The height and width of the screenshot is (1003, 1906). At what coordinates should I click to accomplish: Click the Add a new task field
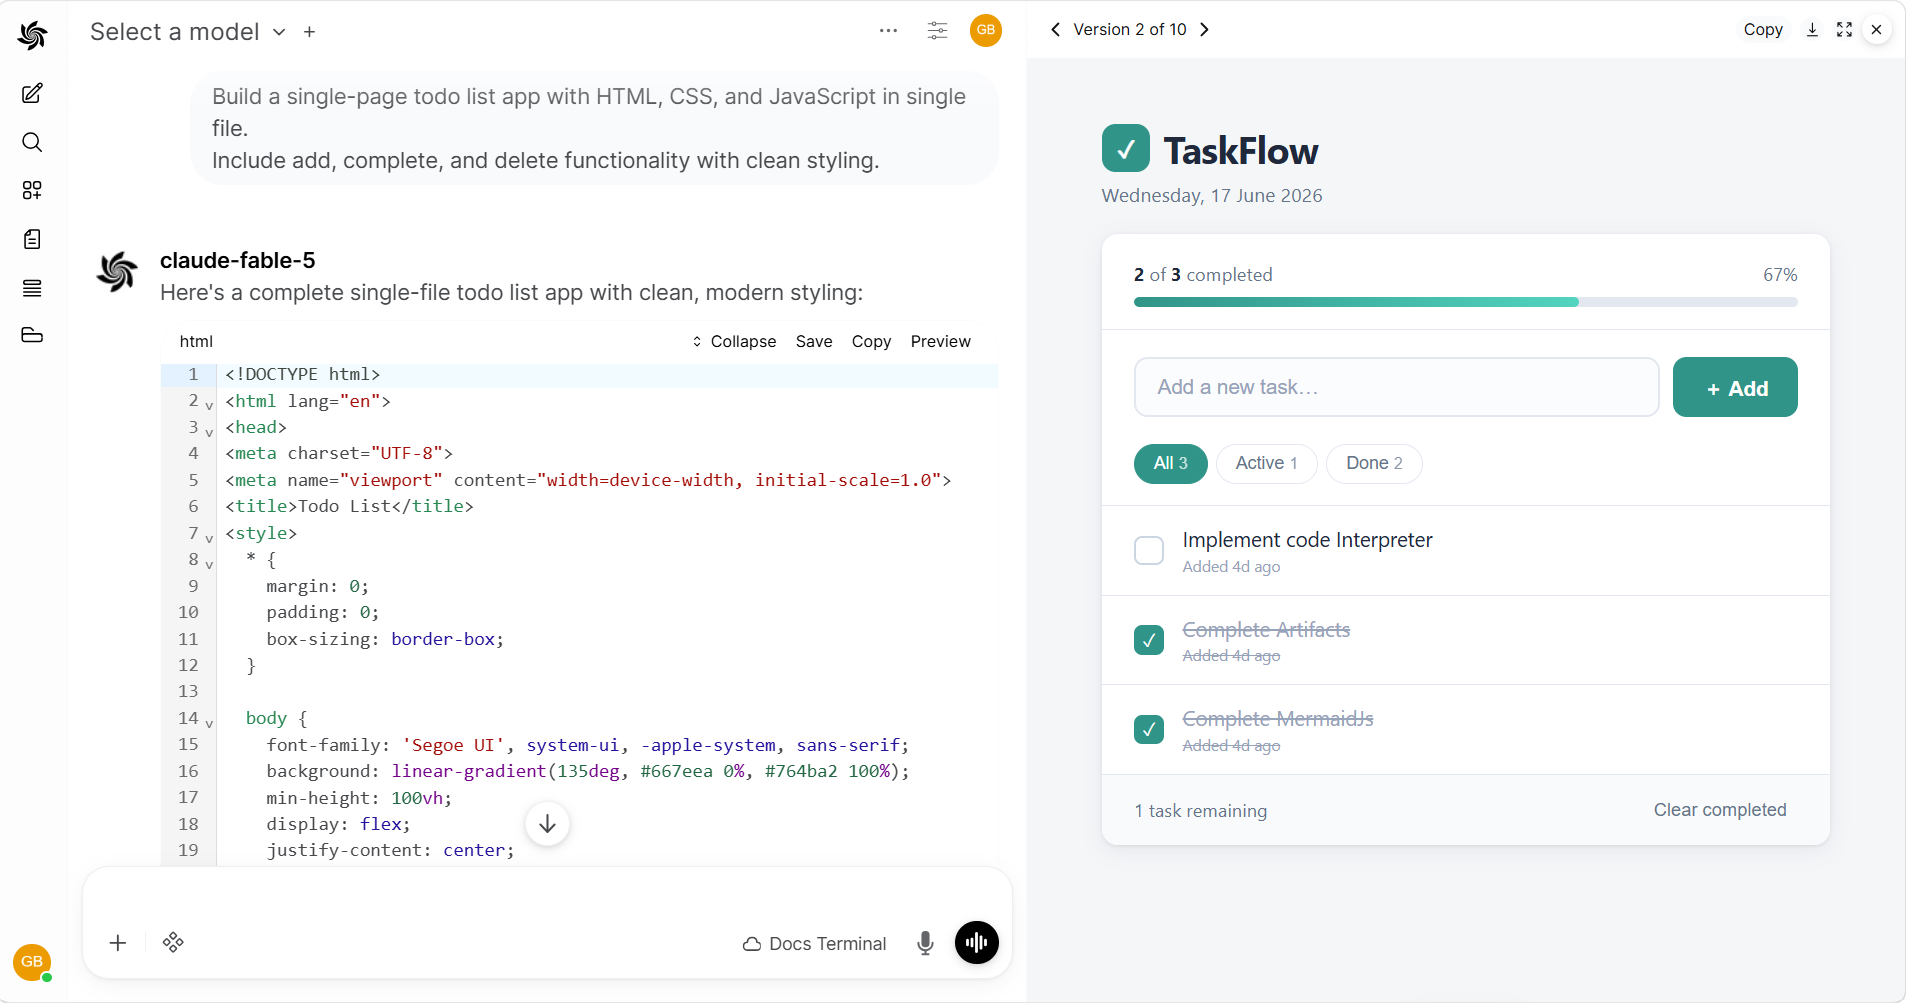1396,387
